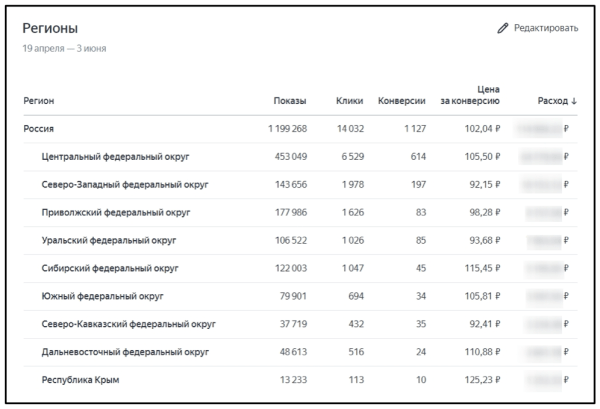Collapse the Россия region row
The height and width of the screenshot is (409, 600).
pyautogui.click(x=38, y=129)
